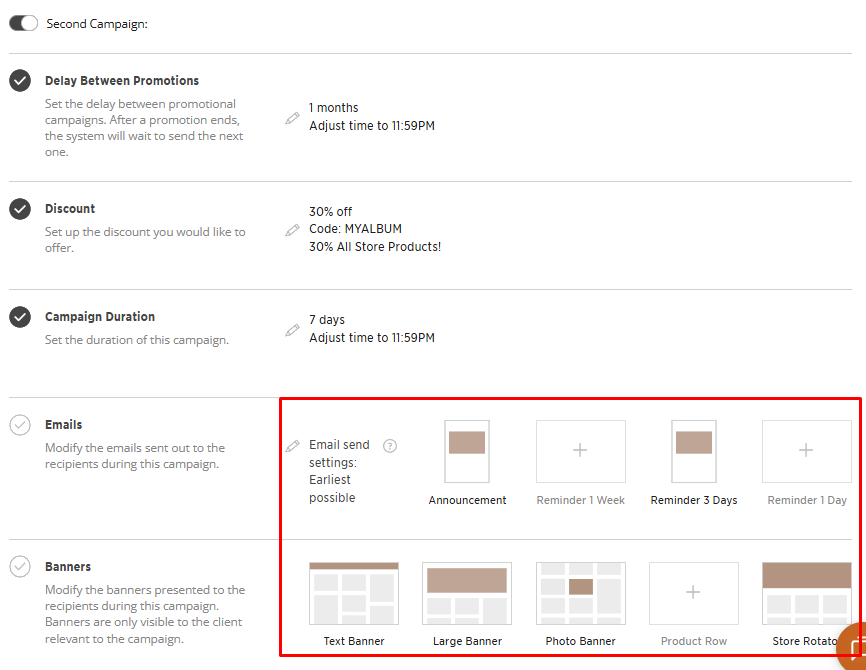Screen dimensions: 866x670
Task: Click the pencil icon beside Discount details
Action: [292, 230]
